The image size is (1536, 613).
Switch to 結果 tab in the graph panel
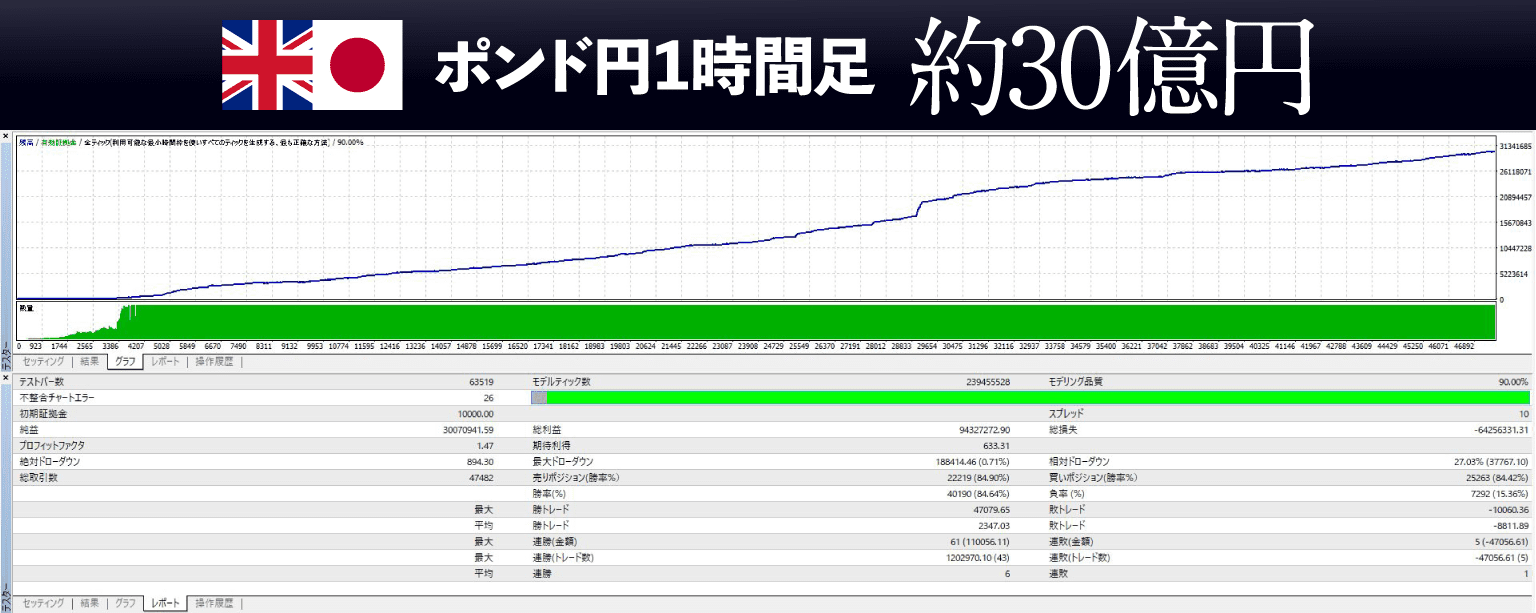[x=90, y=362]
